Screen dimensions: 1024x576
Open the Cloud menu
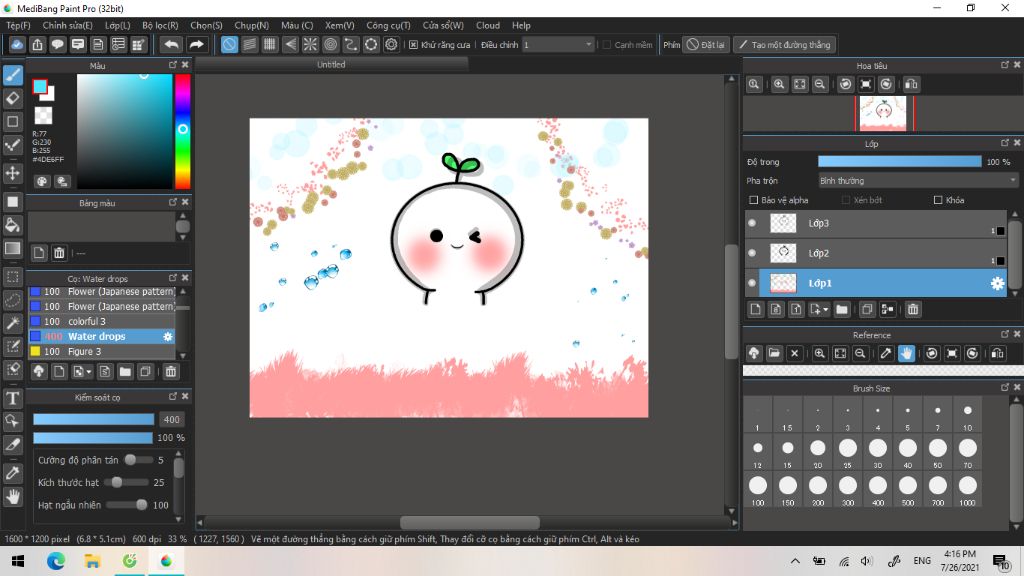tap(488, 25)
